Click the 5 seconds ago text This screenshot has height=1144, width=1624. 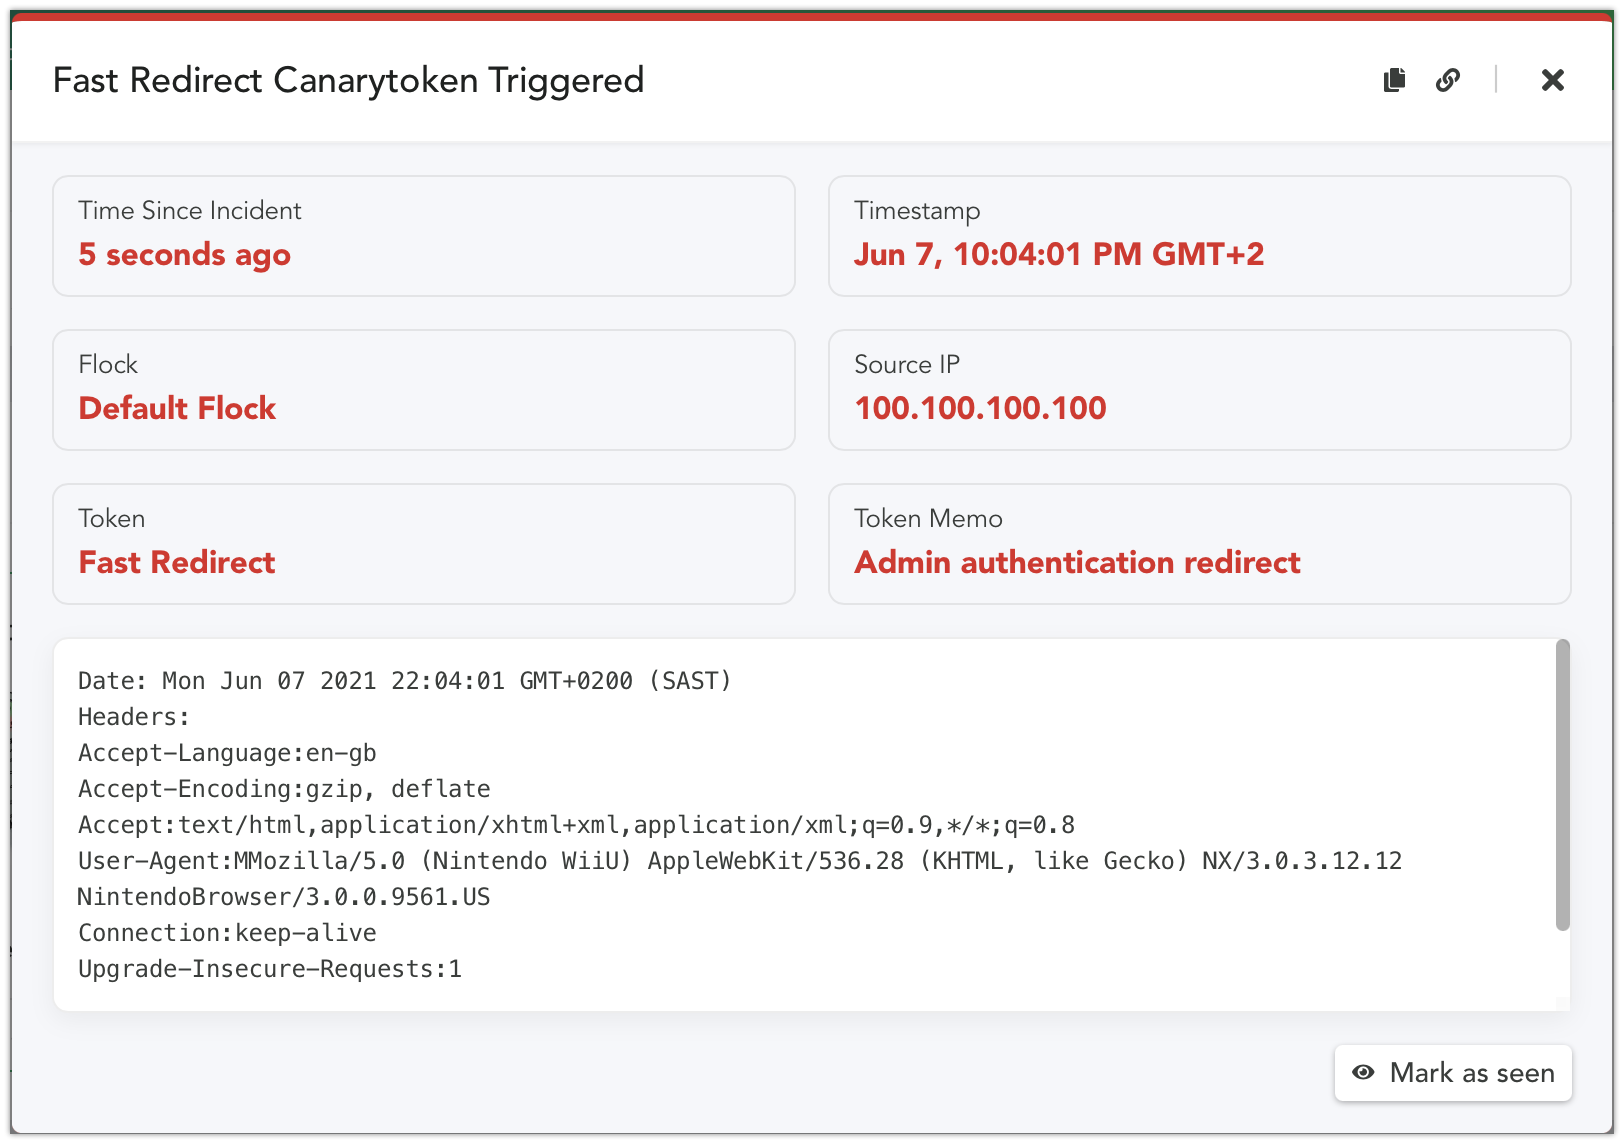tap(185, 254)
